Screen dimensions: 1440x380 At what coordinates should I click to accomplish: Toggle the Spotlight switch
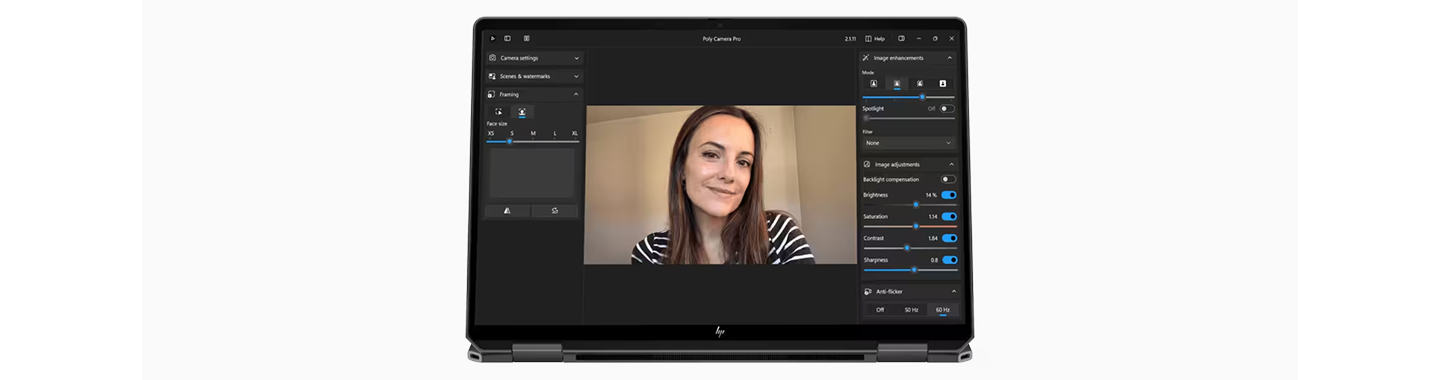(x=947, y=108)
